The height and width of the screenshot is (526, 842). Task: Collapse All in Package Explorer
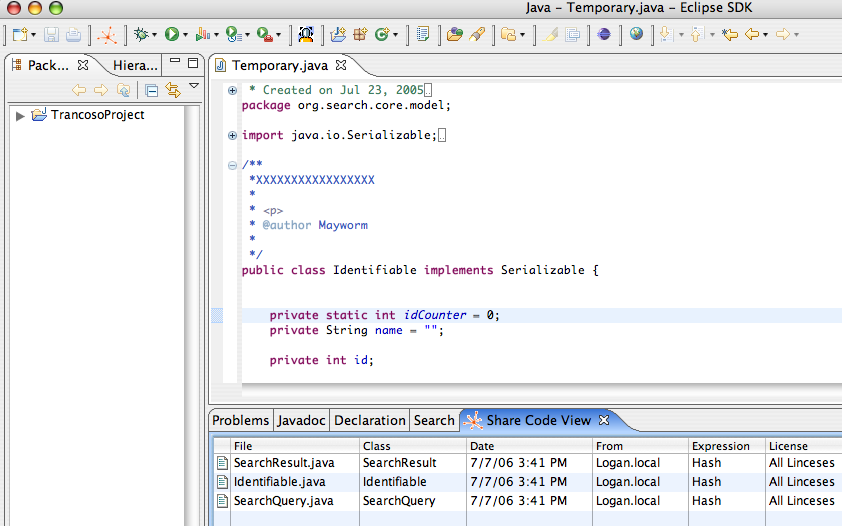coord(152,90)
